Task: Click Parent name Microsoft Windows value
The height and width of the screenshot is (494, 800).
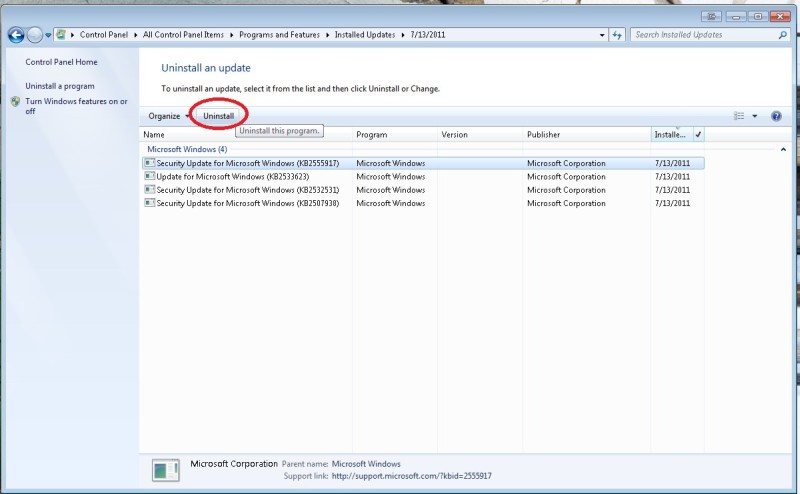Action: click(x=366, y=464)
